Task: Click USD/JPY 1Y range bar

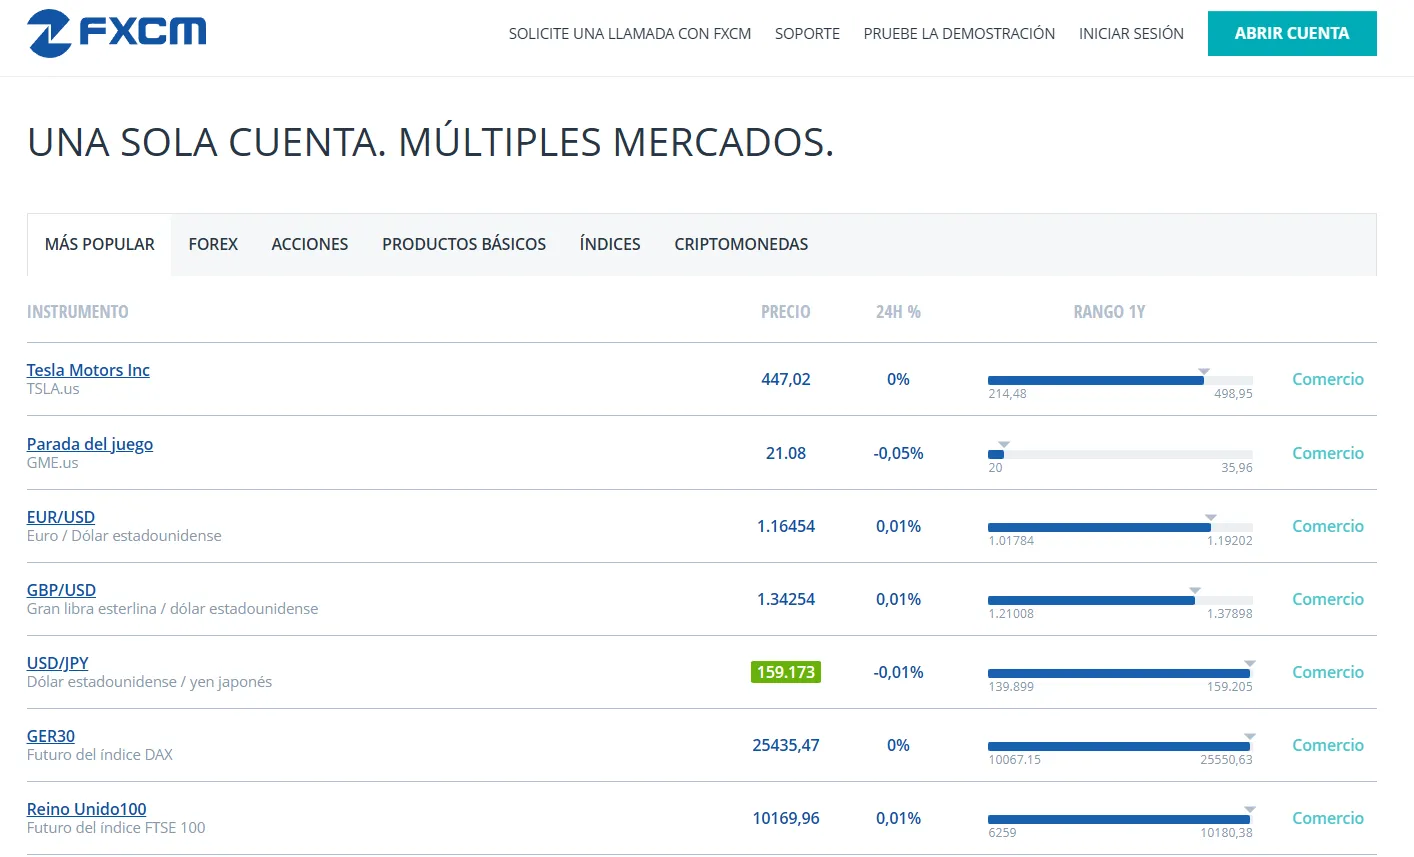Action: point(1120,674)
